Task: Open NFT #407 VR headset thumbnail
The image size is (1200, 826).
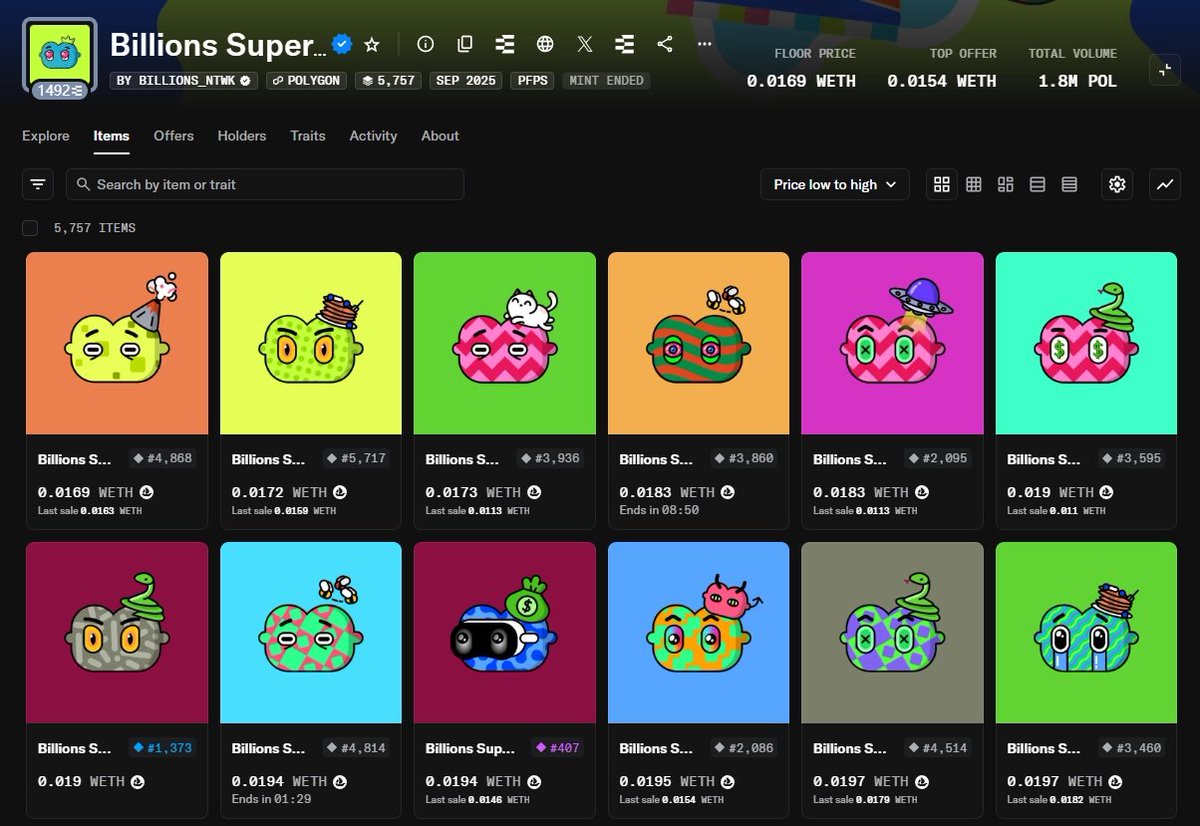Action: point(505,633)
